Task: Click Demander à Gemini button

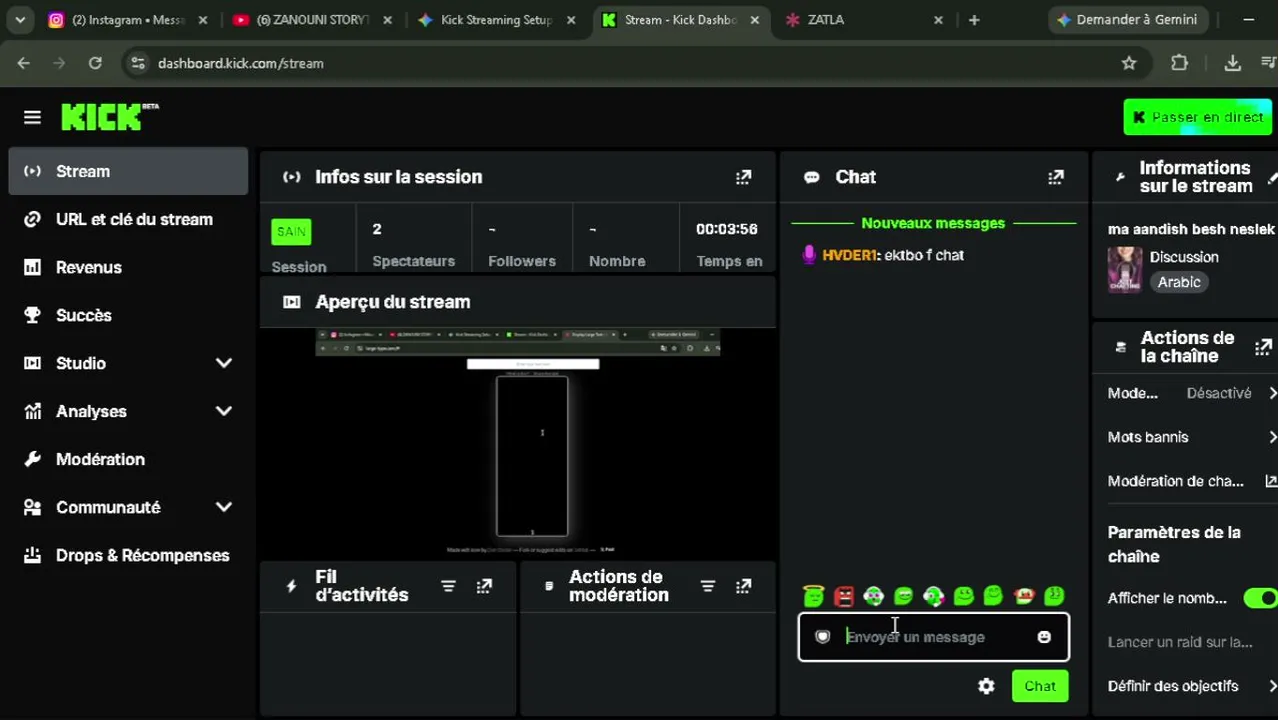Action: point(1130,20)
